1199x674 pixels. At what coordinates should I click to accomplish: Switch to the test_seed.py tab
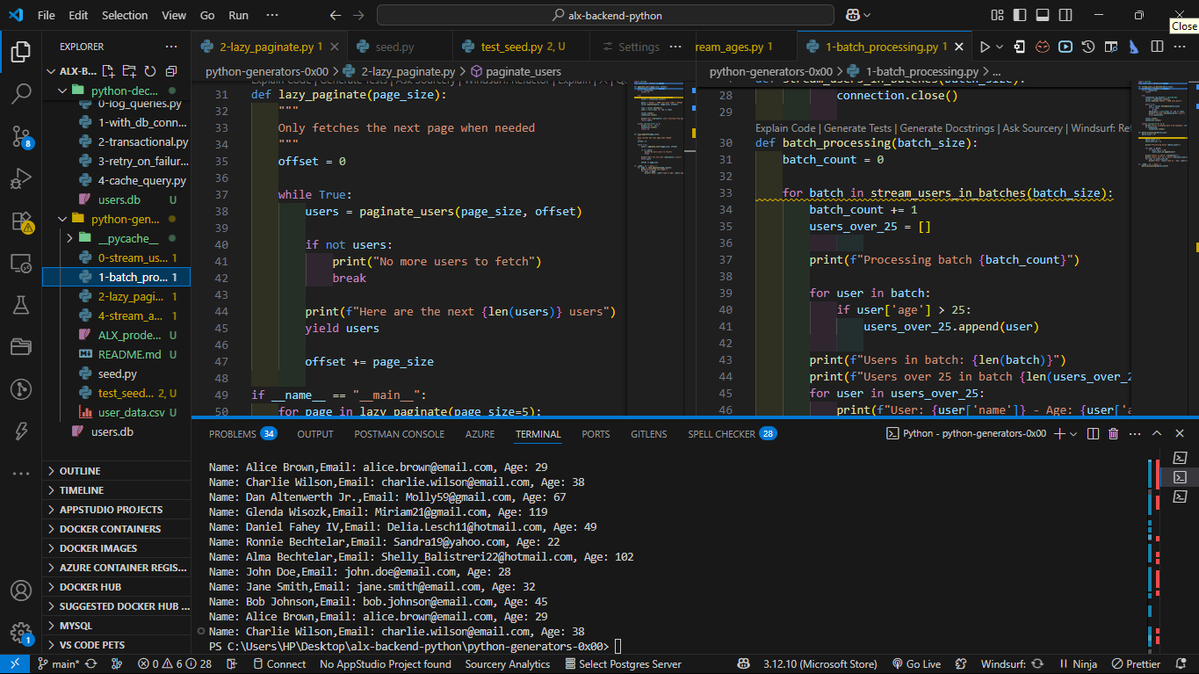tap(522, 47)
